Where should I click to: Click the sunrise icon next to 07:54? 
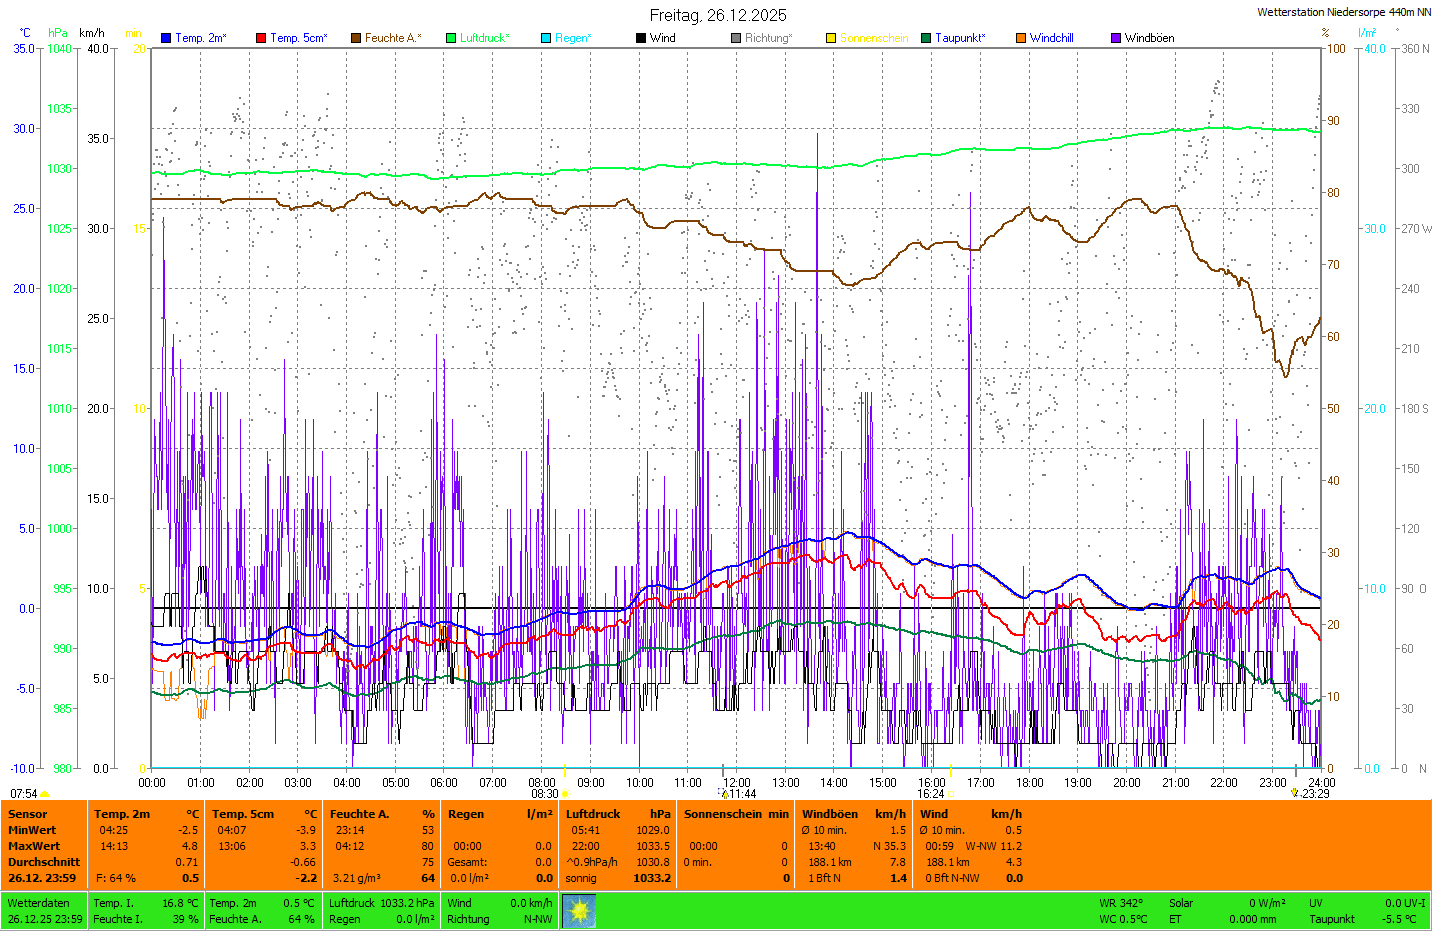click(45, 794)
